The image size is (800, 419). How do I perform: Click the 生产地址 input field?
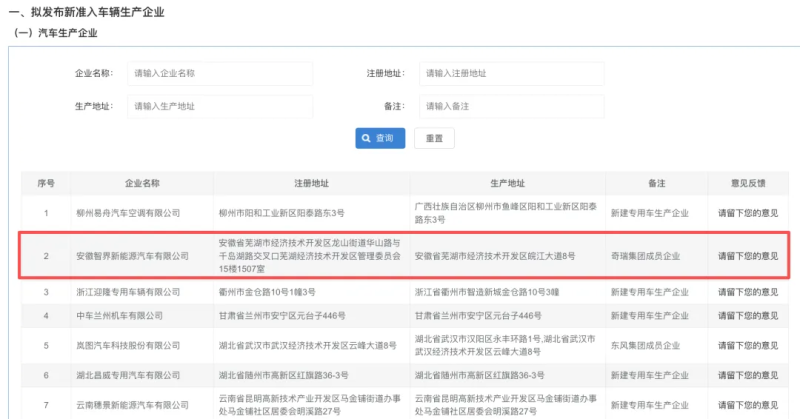pyautogui.click(x=220, y=106)
